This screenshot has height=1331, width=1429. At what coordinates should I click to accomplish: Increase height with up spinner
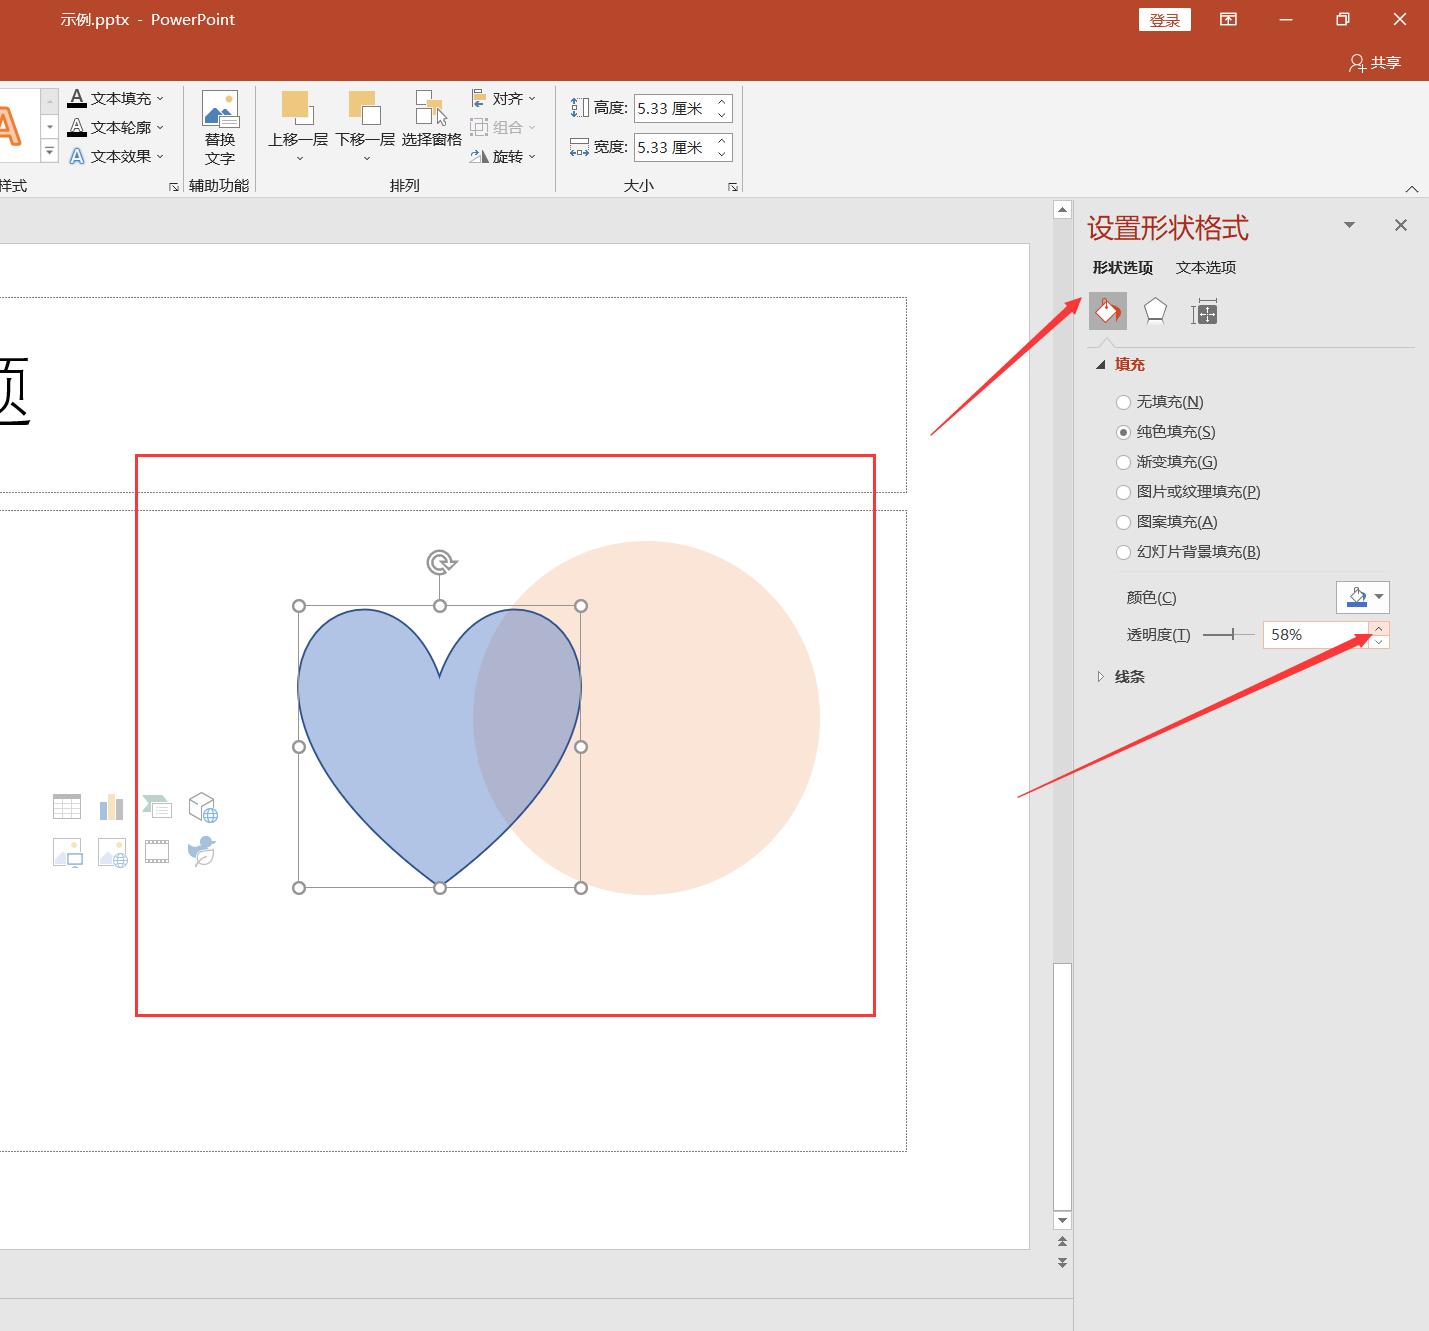(722, 102)
